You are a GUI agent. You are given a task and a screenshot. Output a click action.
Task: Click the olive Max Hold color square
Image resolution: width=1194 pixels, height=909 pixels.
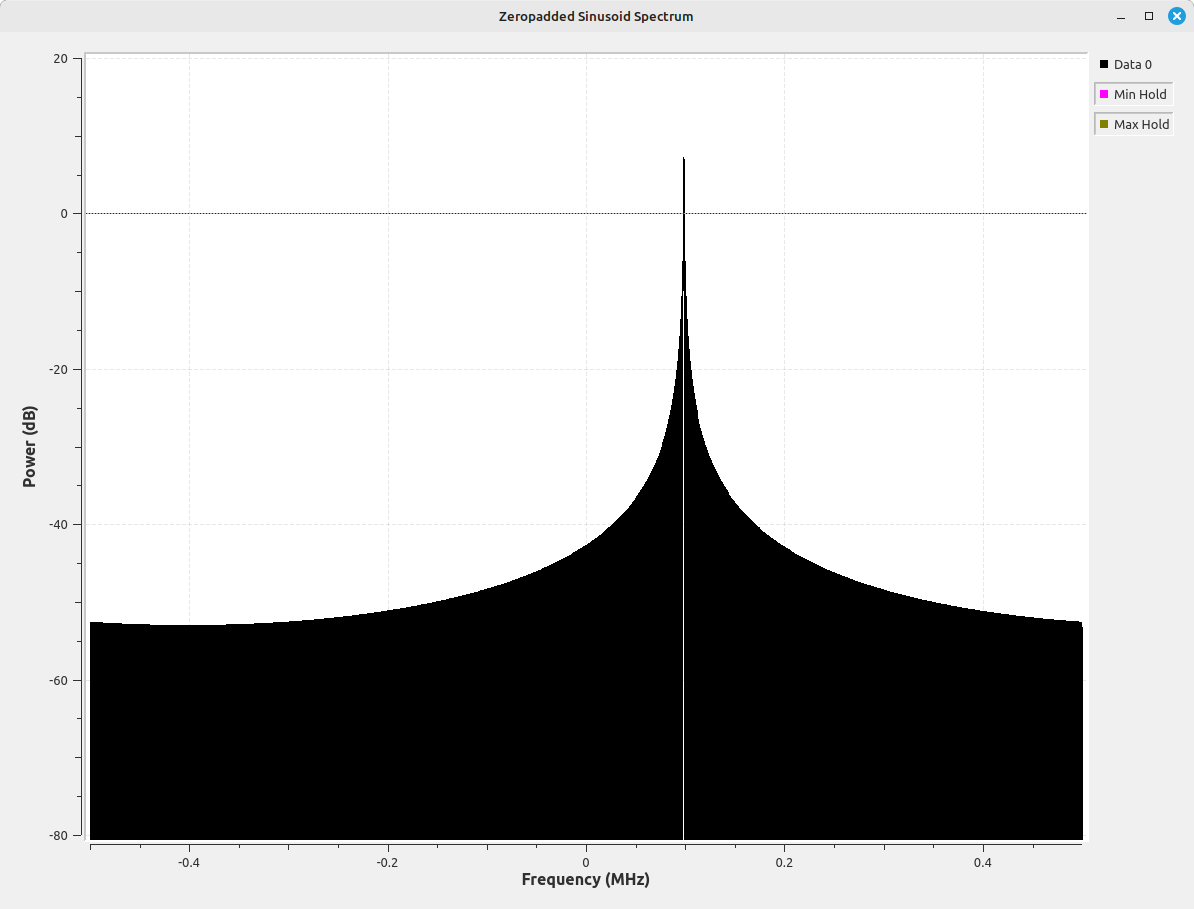pos(1104,124)
